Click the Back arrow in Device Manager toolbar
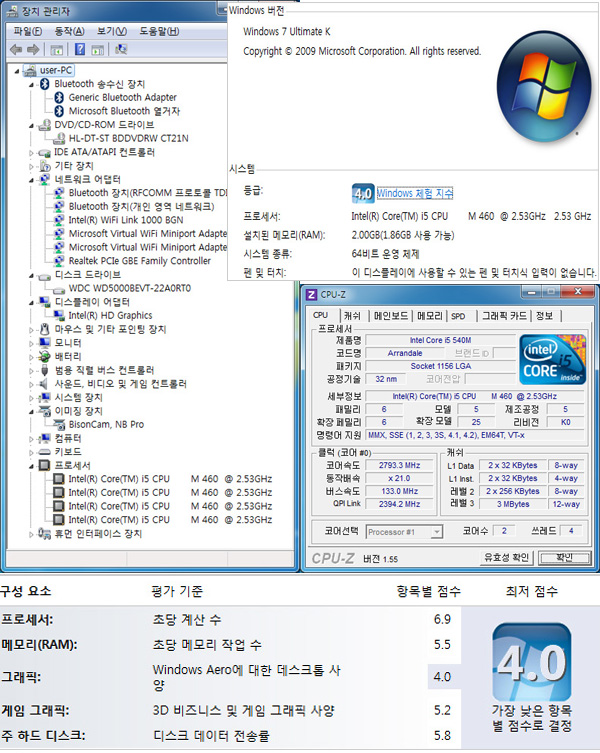The width and height of the screenshot is (600, 753). [x=16, y=49]
